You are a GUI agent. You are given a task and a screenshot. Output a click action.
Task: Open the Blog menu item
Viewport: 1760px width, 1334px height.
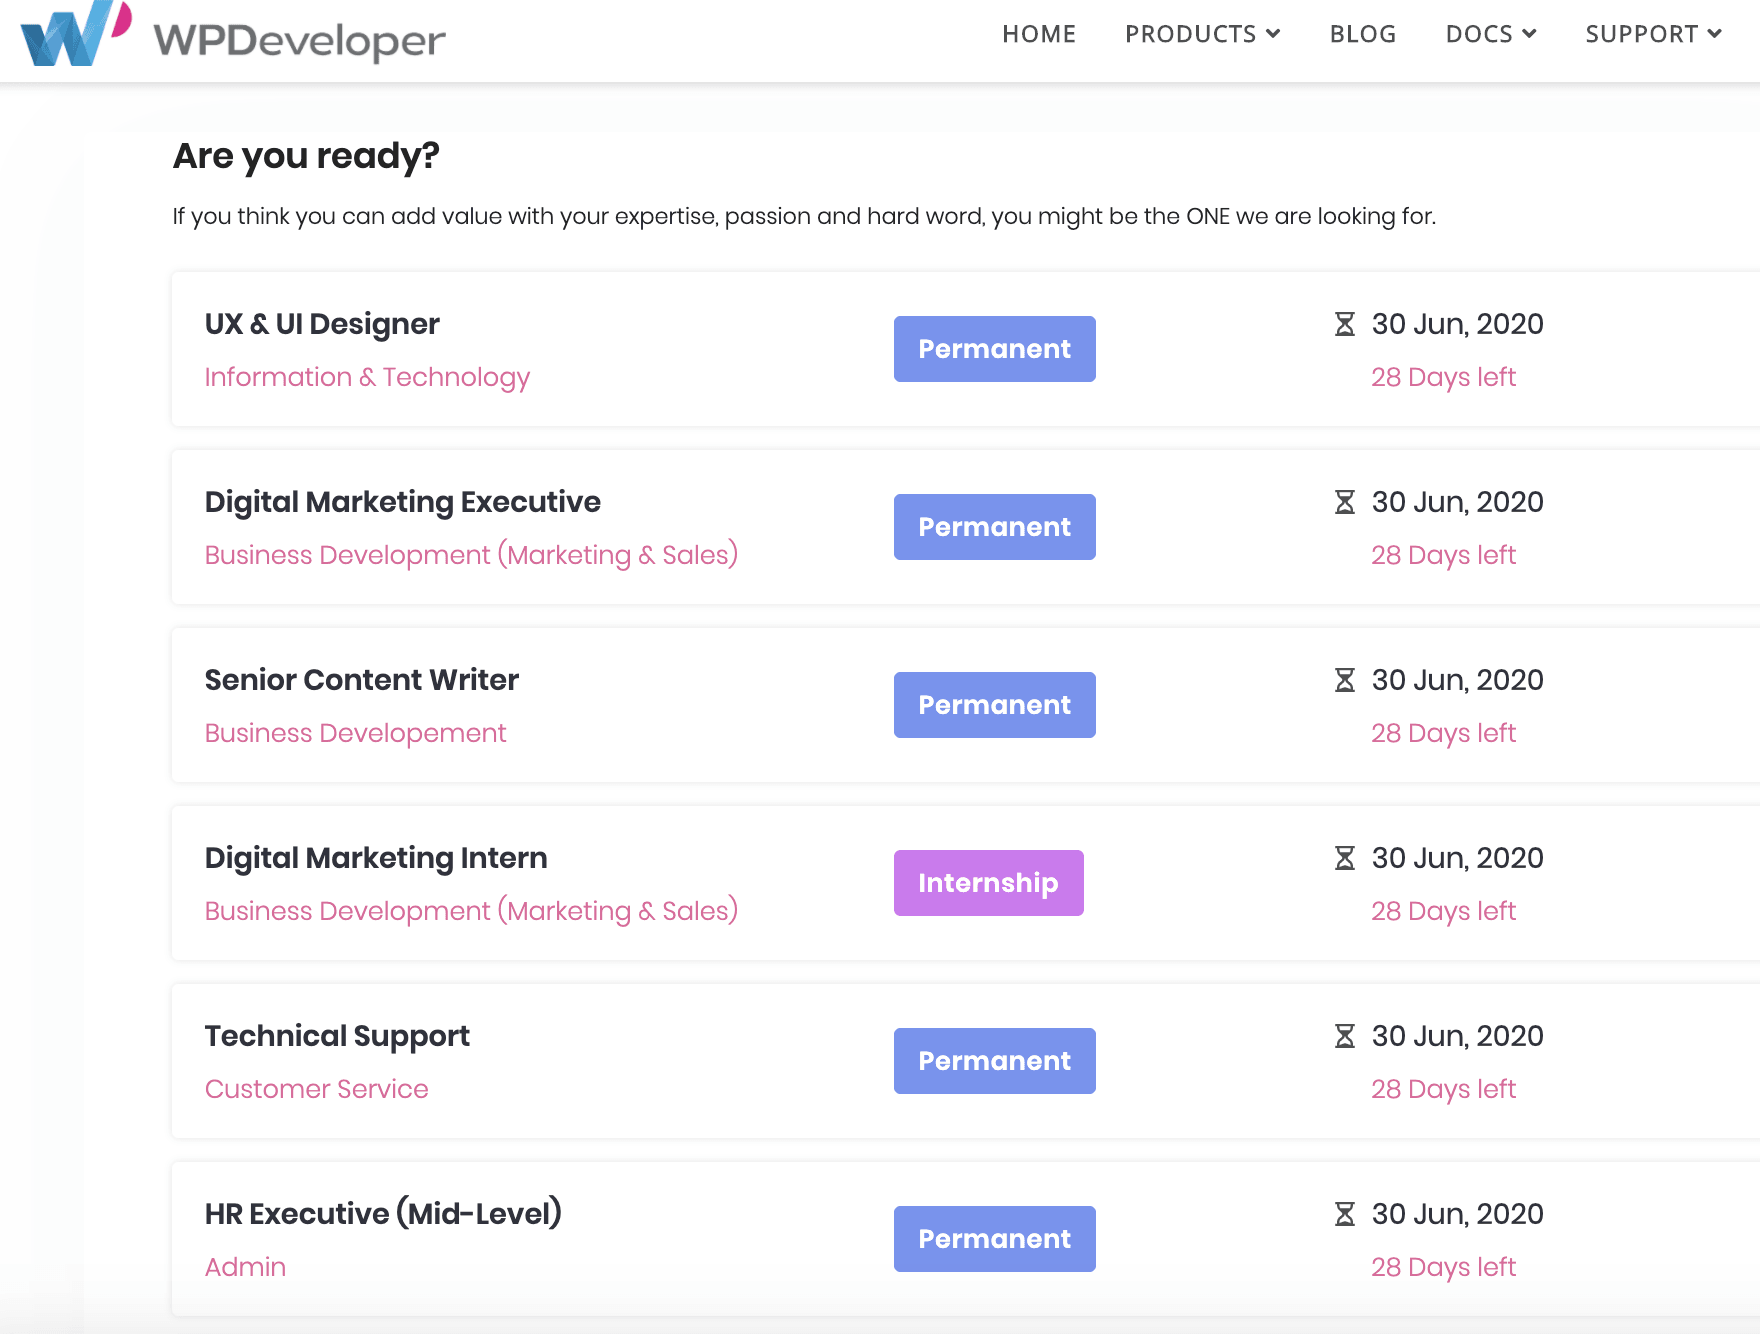click(1362, 34)
